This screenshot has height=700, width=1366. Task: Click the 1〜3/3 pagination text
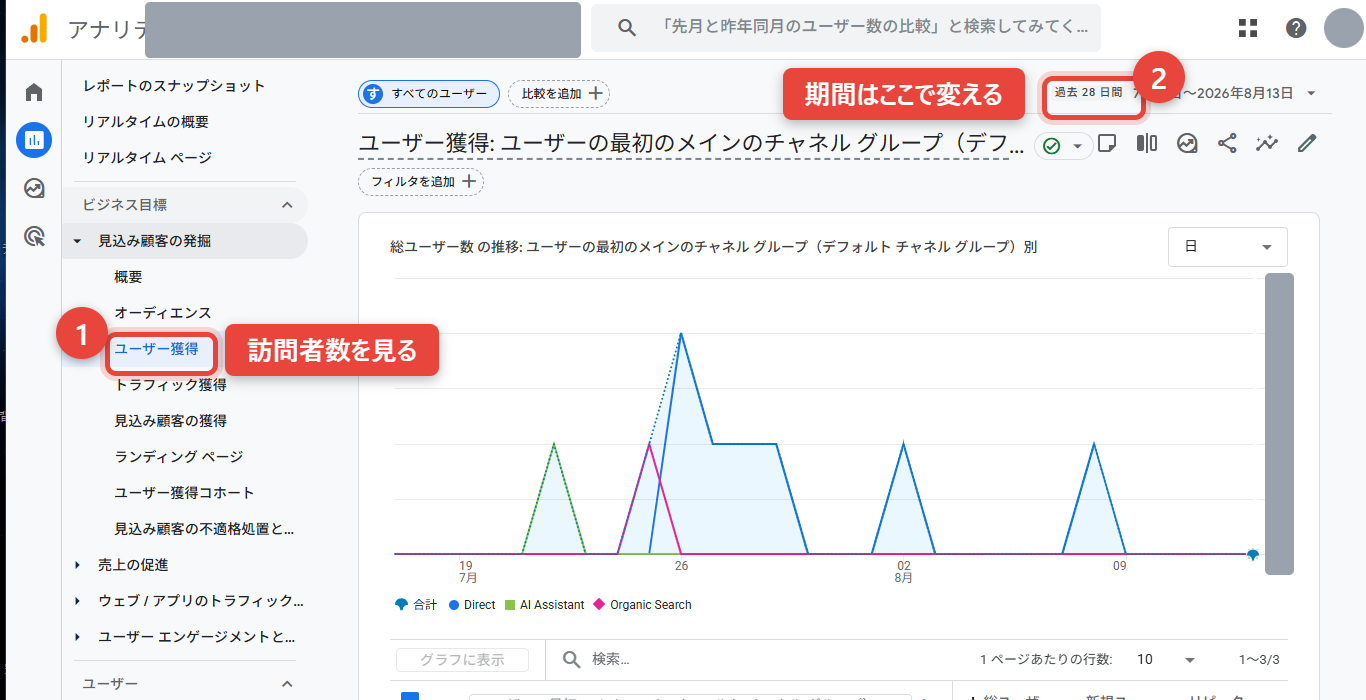(x=1259, y=660)
